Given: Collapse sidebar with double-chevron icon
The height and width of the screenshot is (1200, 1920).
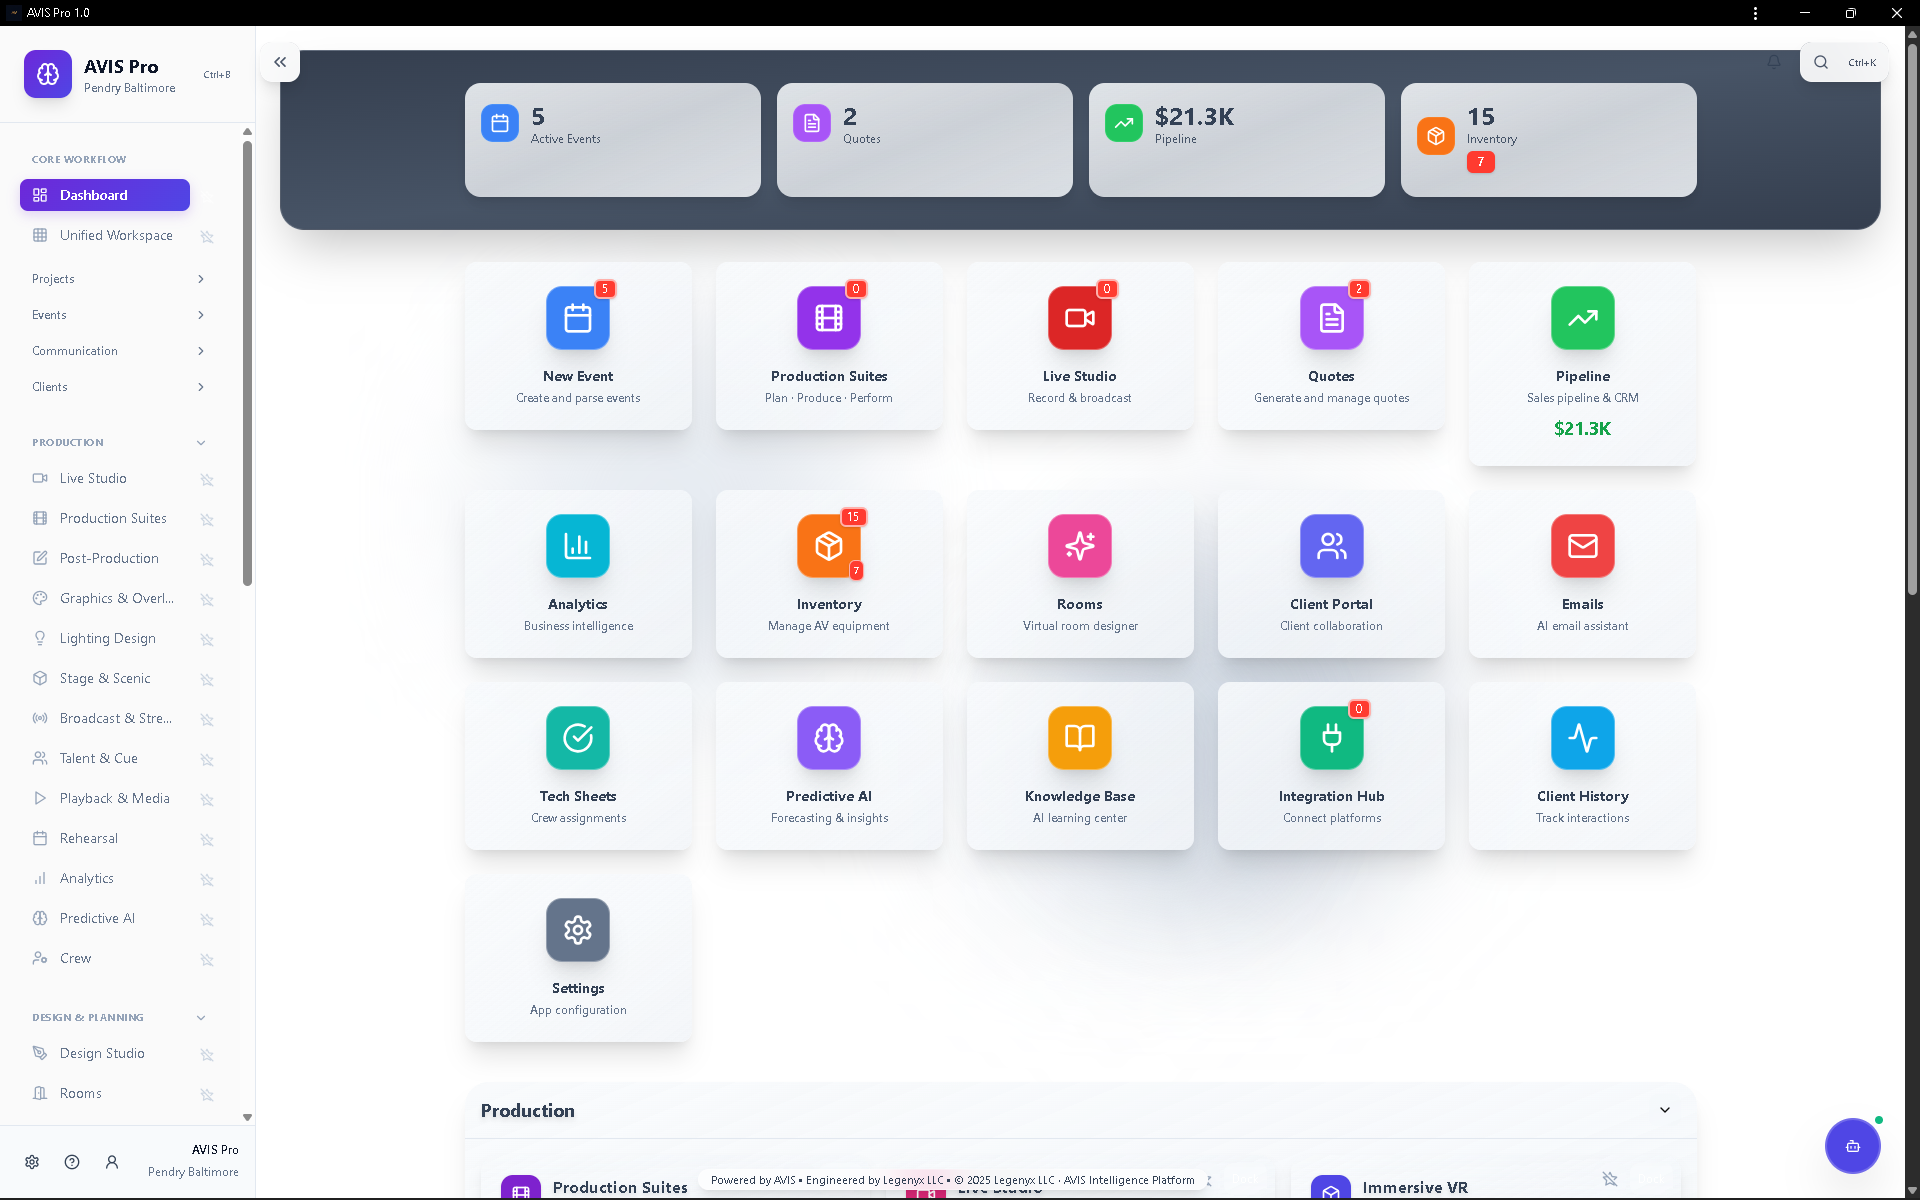Looking at the screenshot, I should pyautogui.click(x=280, y=62).
